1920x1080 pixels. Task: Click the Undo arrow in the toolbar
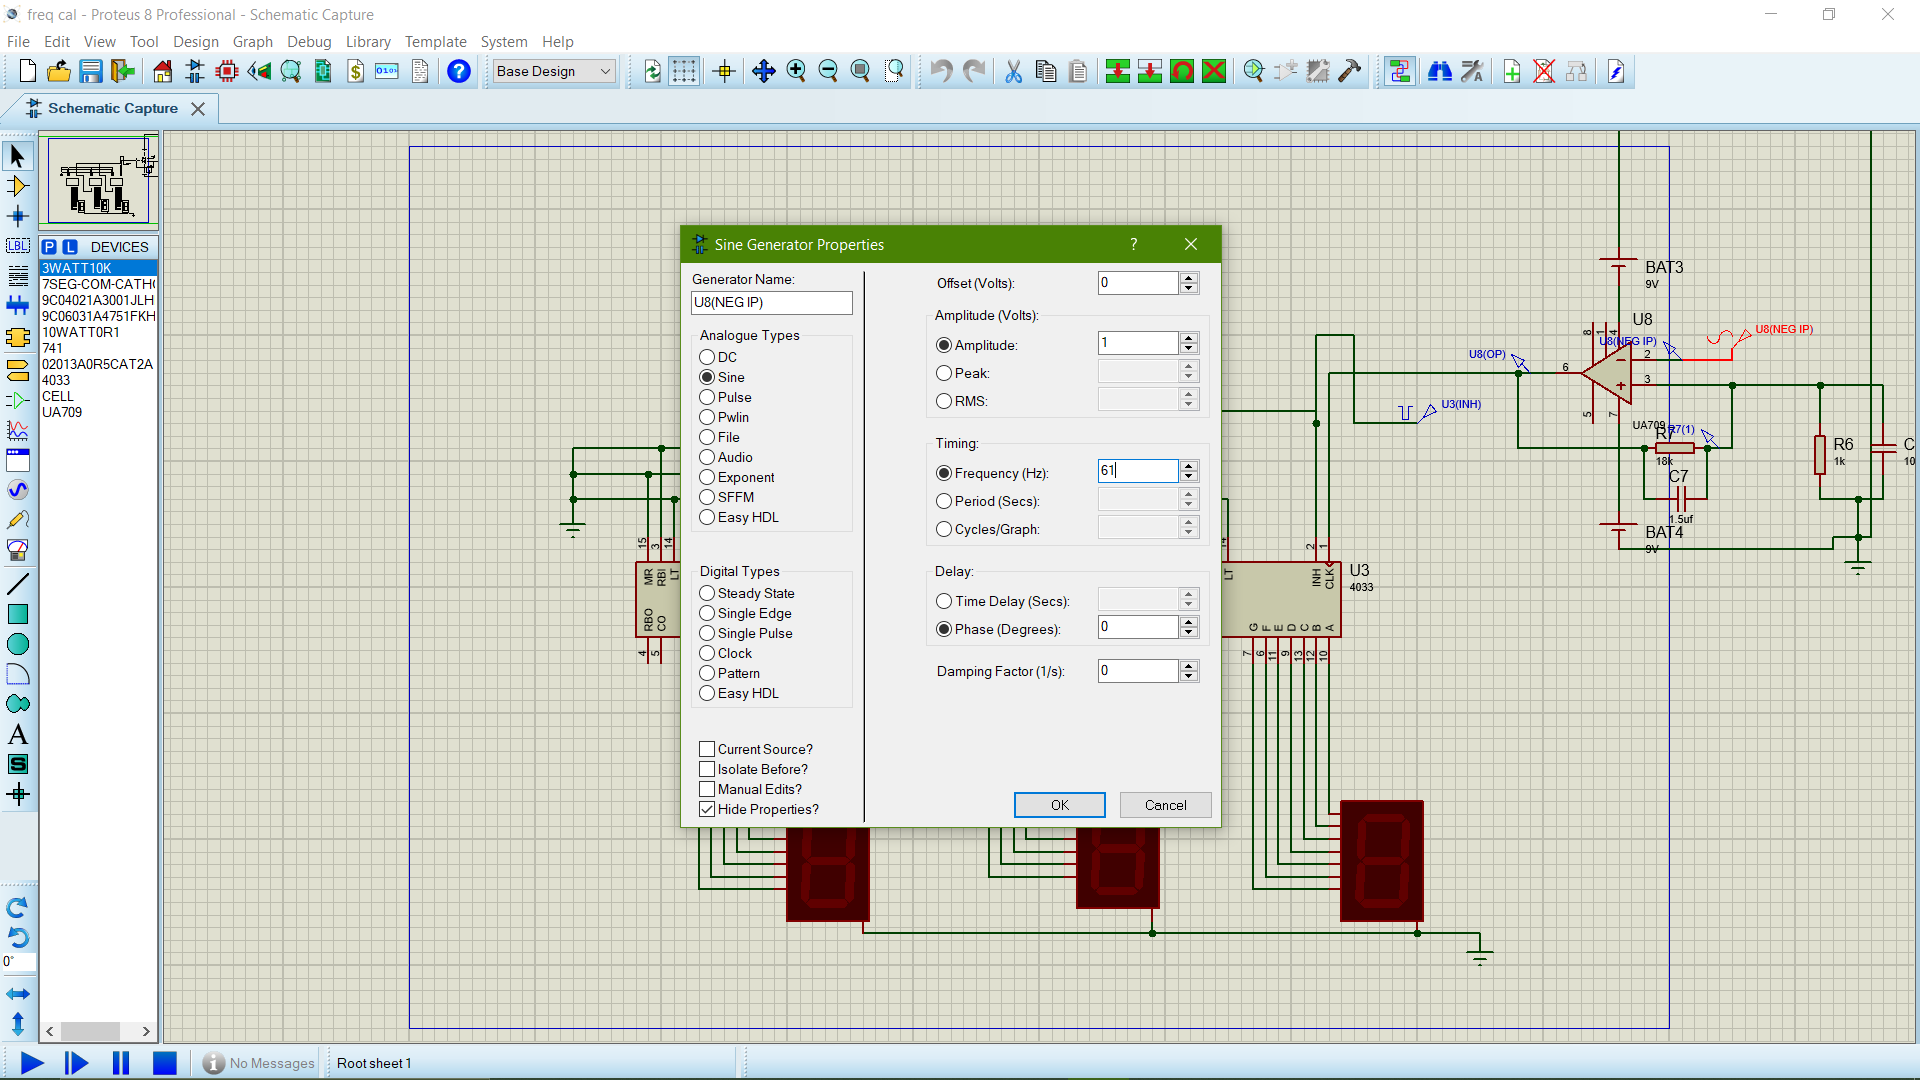[x=941, y=71]
